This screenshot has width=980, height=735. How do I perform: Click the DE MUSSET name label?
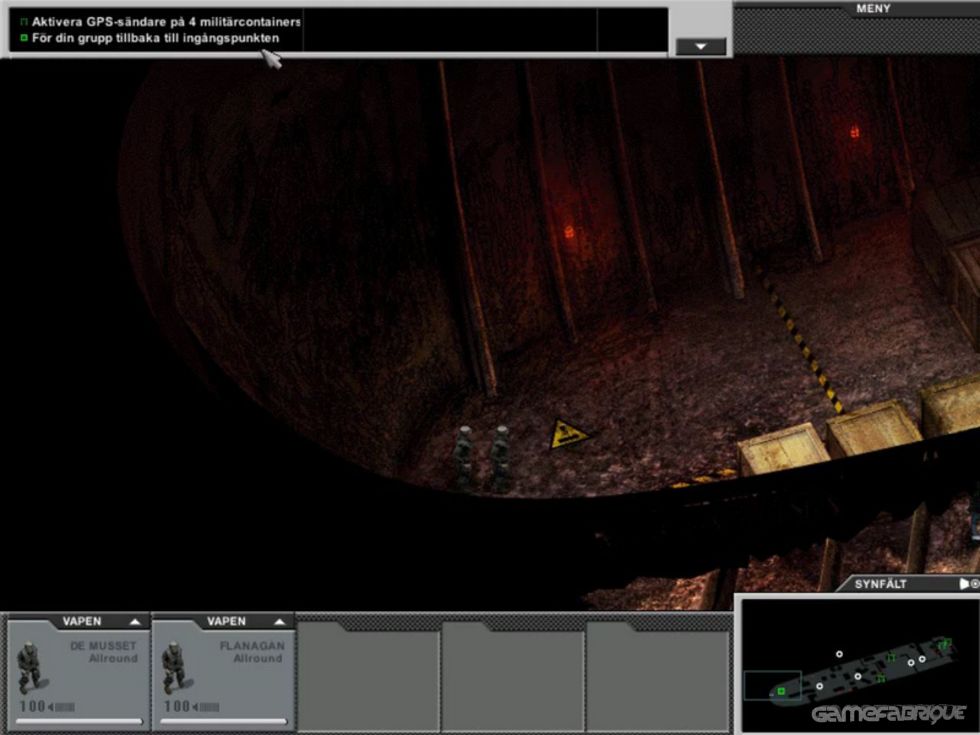[103, 646]
